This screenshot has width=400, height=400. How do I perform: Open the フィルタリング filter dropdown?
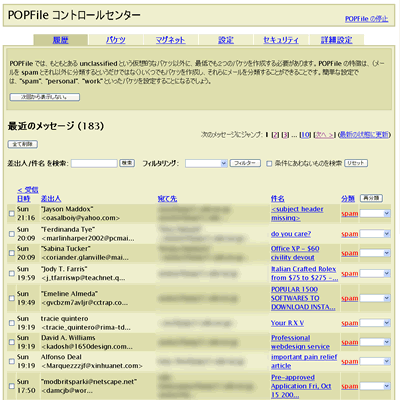(206, 163)
